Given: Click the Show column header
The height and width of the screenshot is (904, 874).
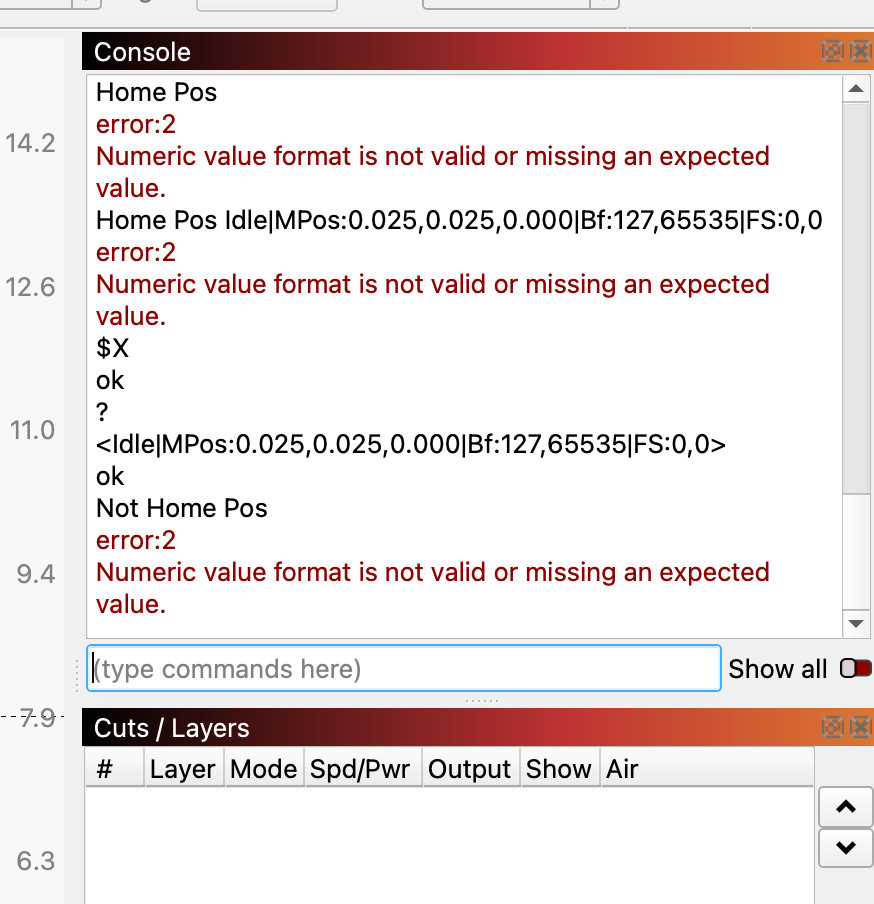Looking at the screenshot, I should [558, 769].
